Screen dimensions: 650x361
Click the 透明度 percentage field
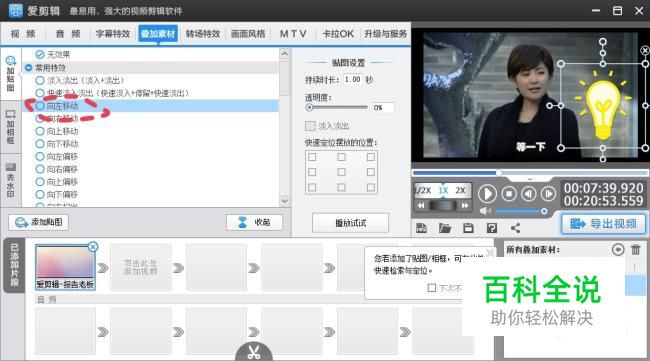pos(383,107)
